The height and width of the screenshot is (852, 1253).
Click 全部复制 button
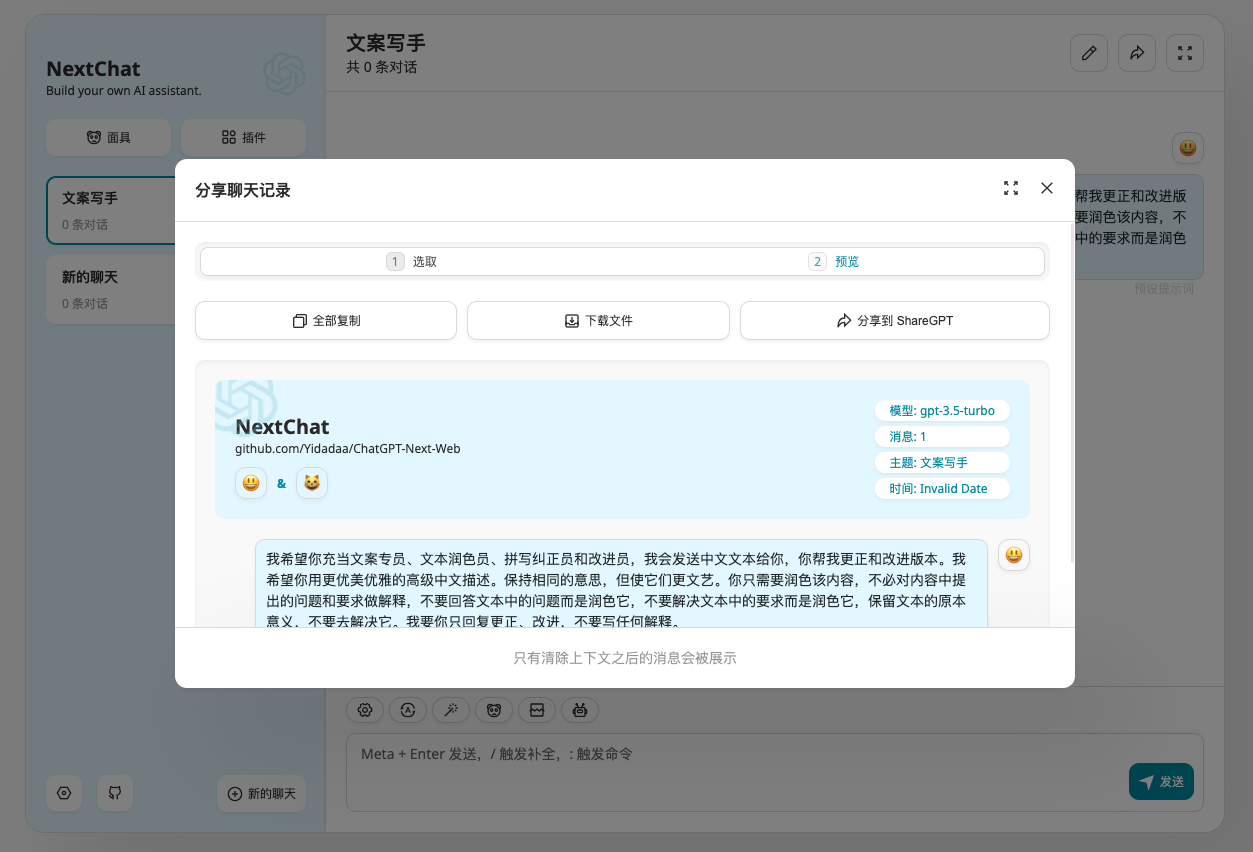pos(326,321)
